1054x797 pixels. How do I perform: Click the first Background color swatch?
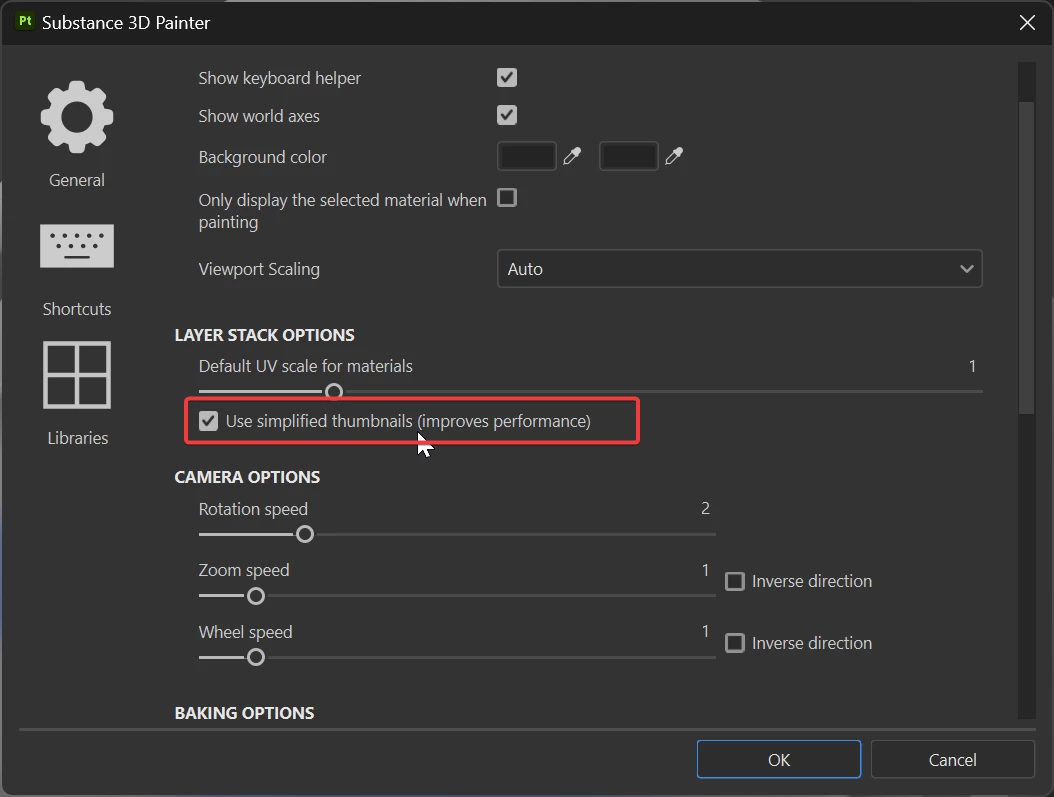click(526, 157)
